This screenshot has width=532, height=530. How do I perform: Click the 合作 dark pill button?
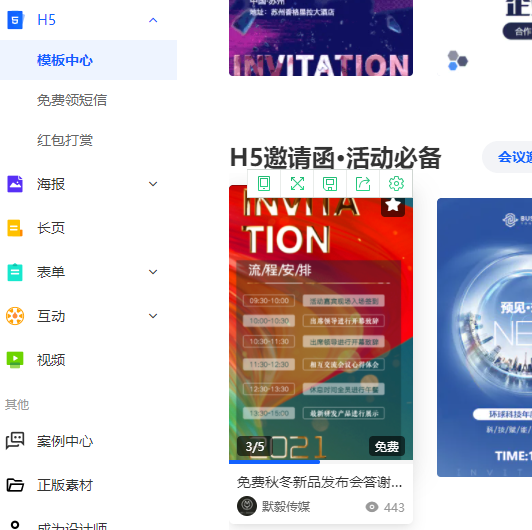pos(518,31)
